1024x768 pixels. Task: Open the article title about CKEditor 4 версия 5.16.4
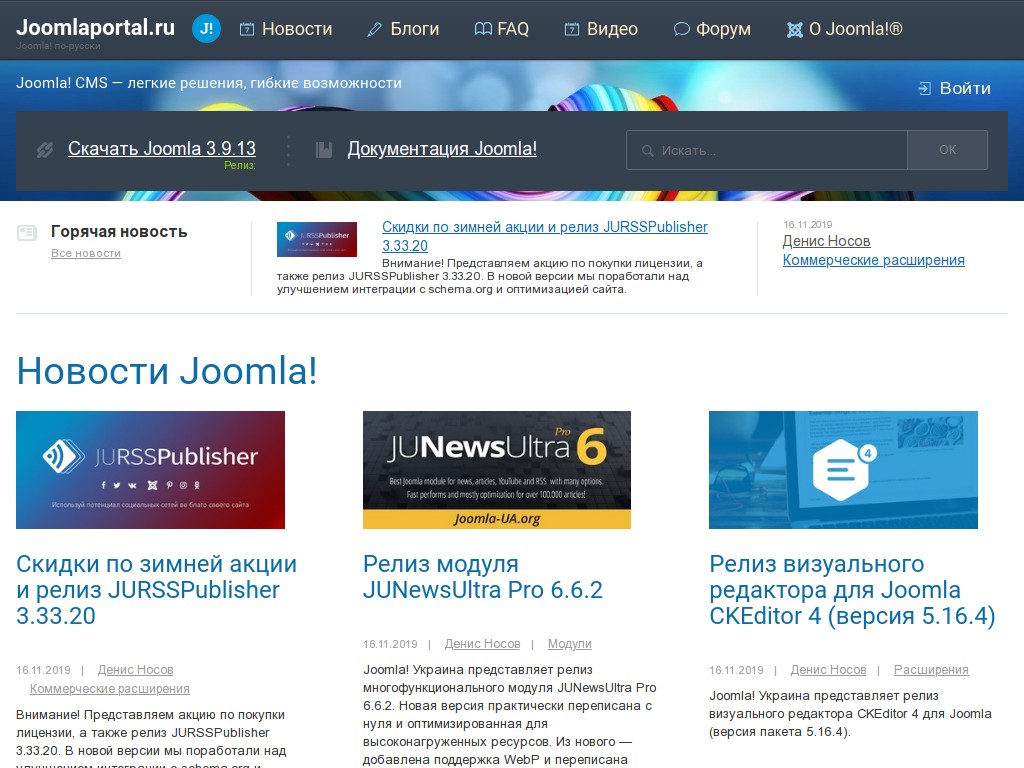[x=852, y=590]
